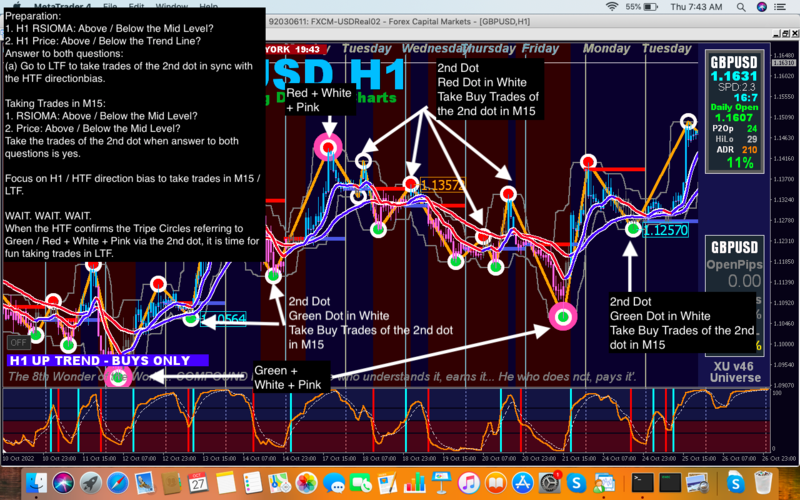Open the Mail stamp icon in dock
Screen dimensions: 800x500
pyautogui.click(x=145, y=482)
